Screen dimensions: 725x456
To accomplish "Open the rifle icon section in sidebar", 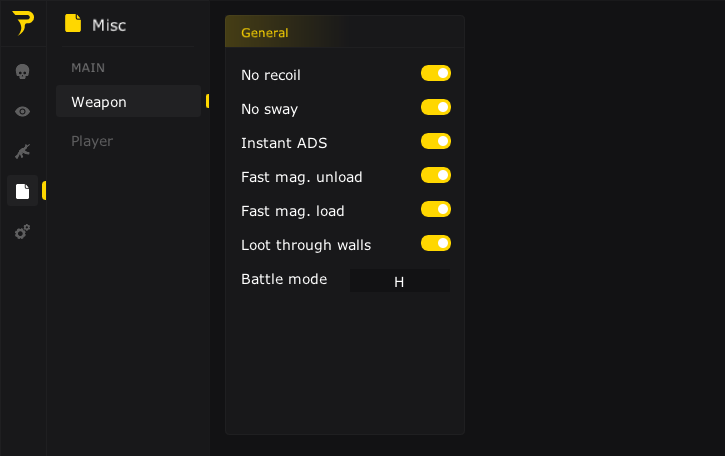I will pos(22,151).
